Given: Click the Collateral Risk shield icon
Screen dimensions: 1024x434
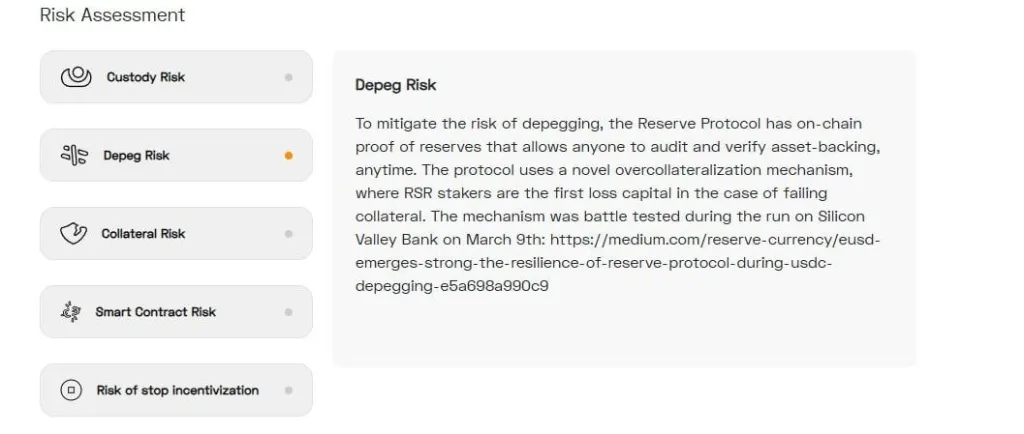Looking at the screenshot, I should [x=73, y=233].
